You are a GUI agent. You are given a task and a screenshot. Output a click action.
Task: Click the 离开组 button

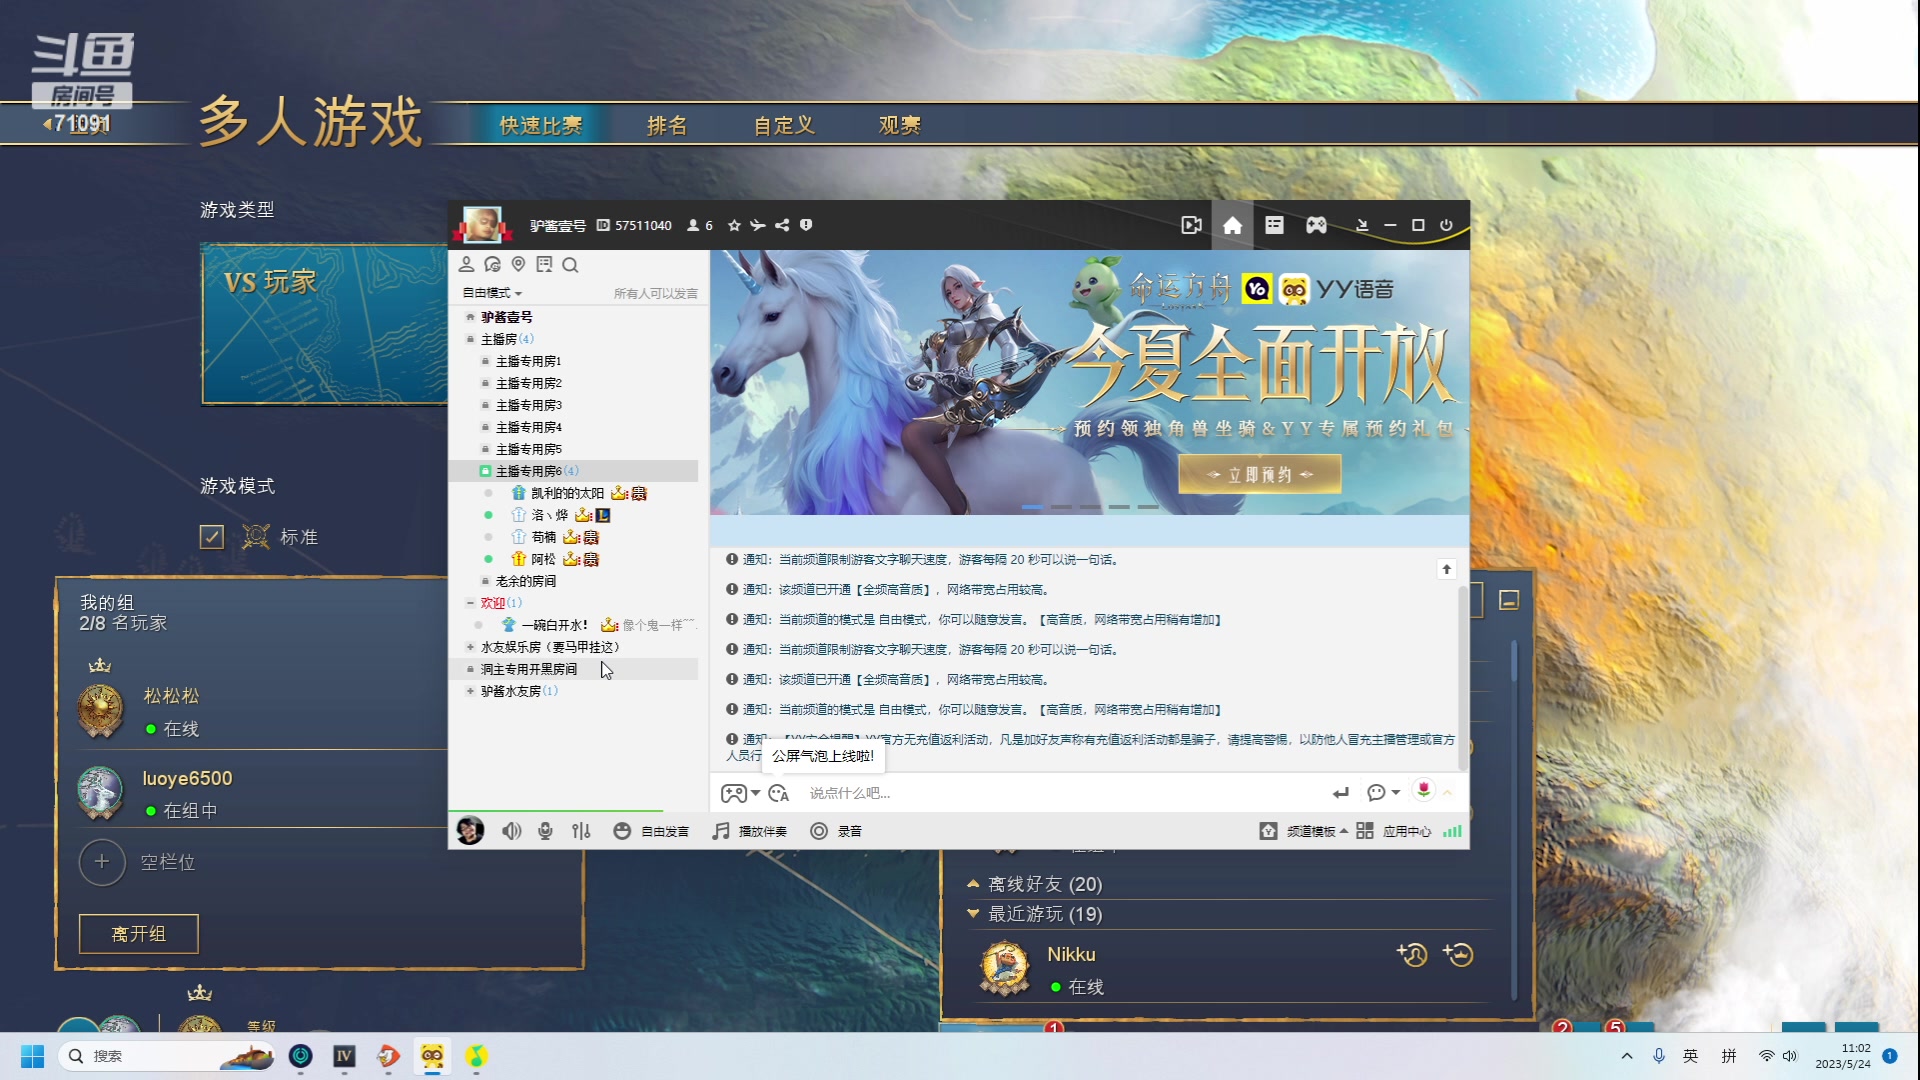click(x=139, y=934)
